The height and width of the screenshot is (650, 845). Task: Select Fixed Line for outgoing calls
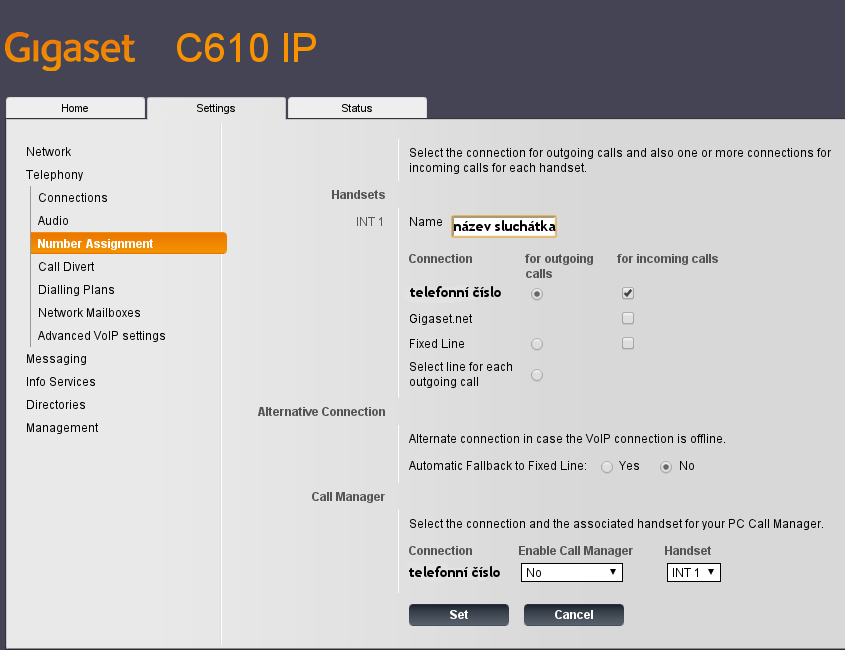tap(537, 344)
